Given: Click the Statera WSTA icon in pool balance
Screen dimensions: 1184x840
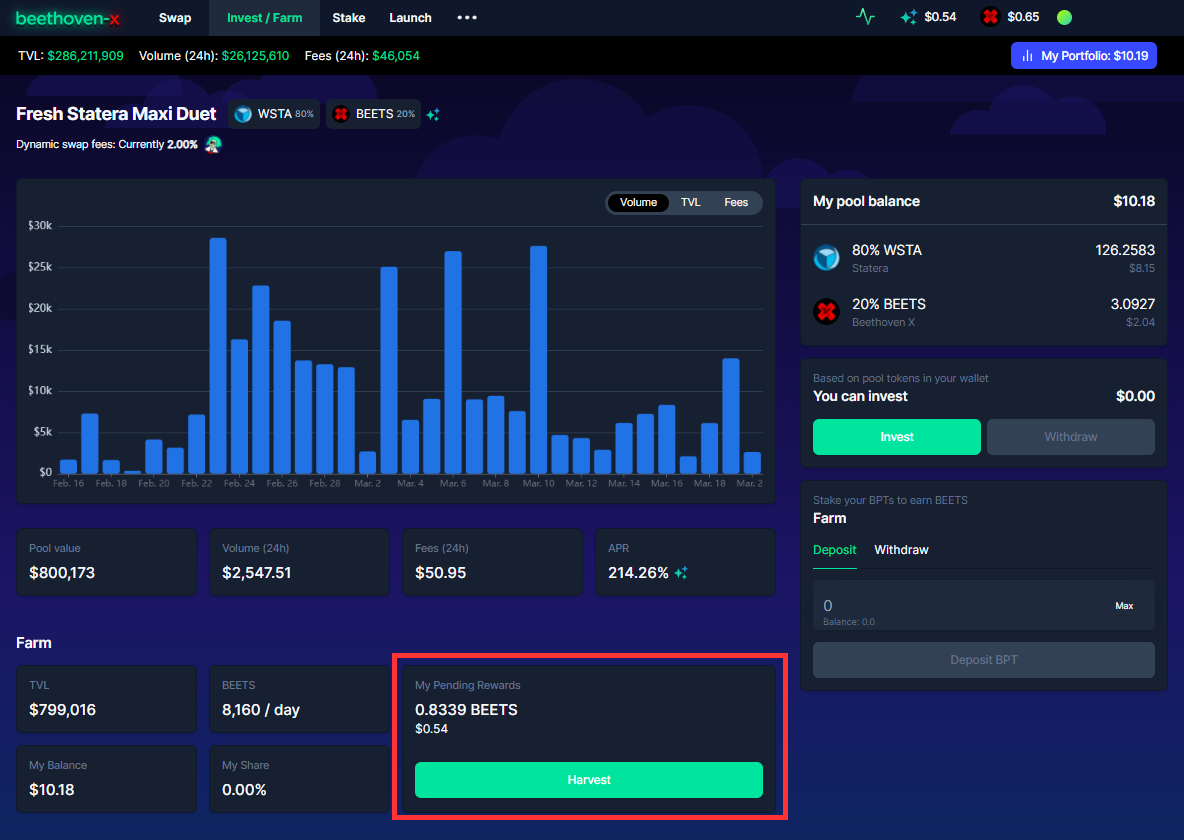Looking at the screenshot, I should 826,258.
